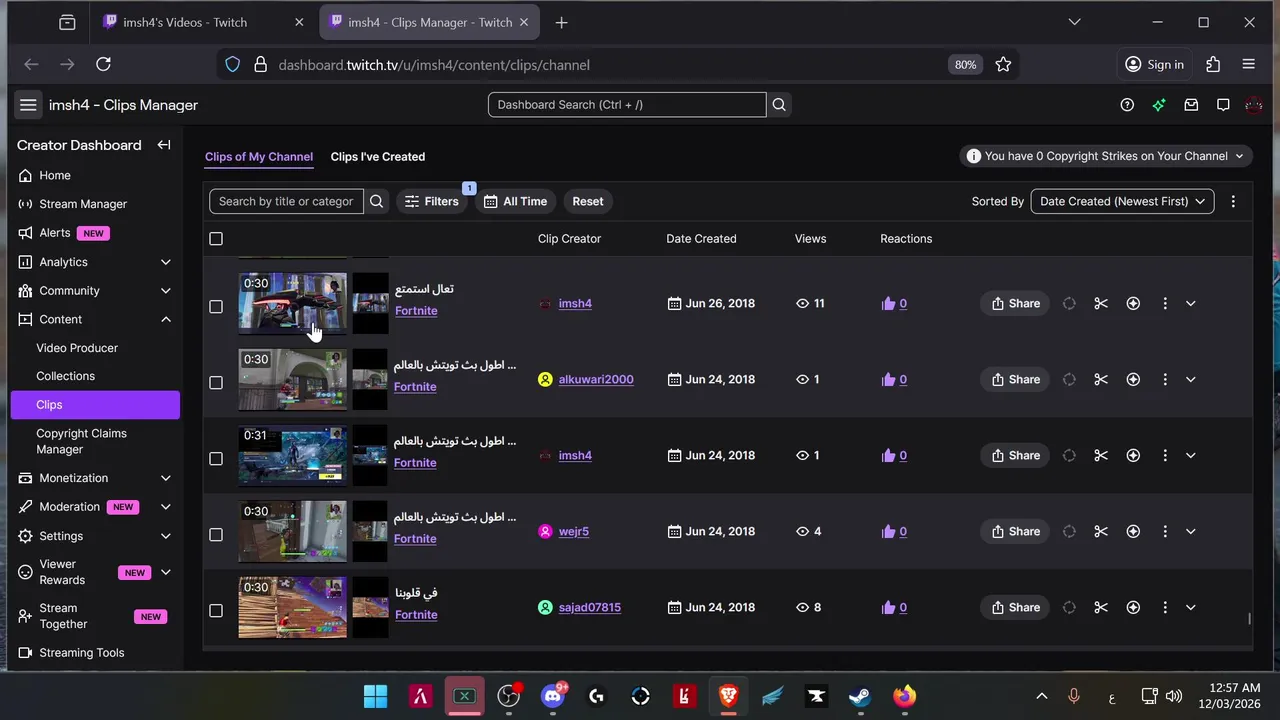The height and width of the screenshot is (720, 1280).
Task: Open the sajad07815 clip creator link
Action: click(x=589, y=607)
